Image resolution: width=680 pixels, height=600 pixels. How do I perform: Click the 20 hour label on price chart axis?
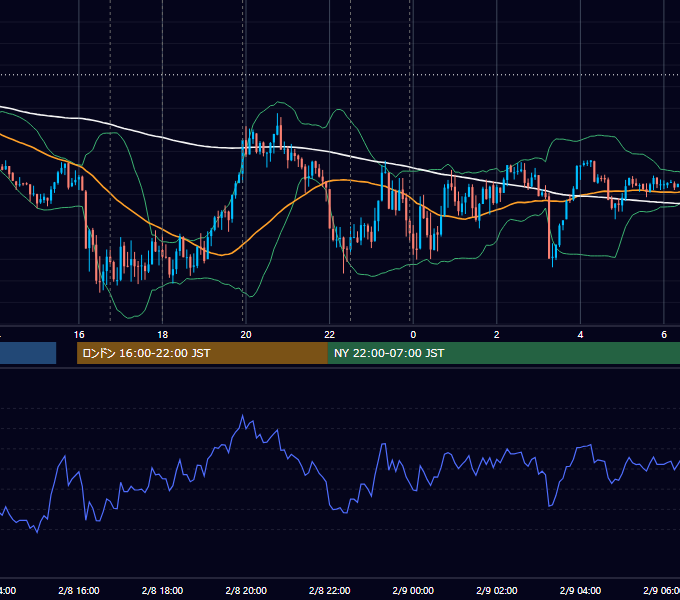(x=246, y=335)
